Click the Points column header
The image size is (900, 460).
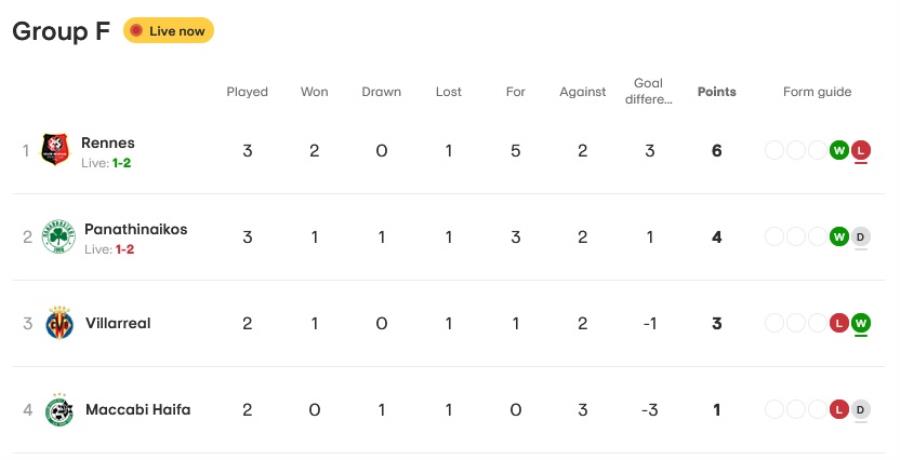click(717, 92)
